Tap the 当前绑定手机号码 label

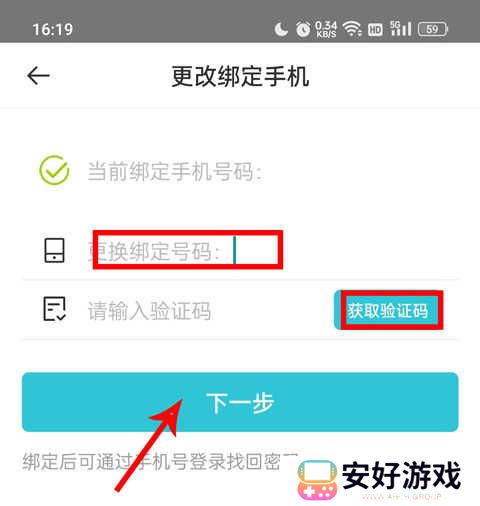point(174,172)
